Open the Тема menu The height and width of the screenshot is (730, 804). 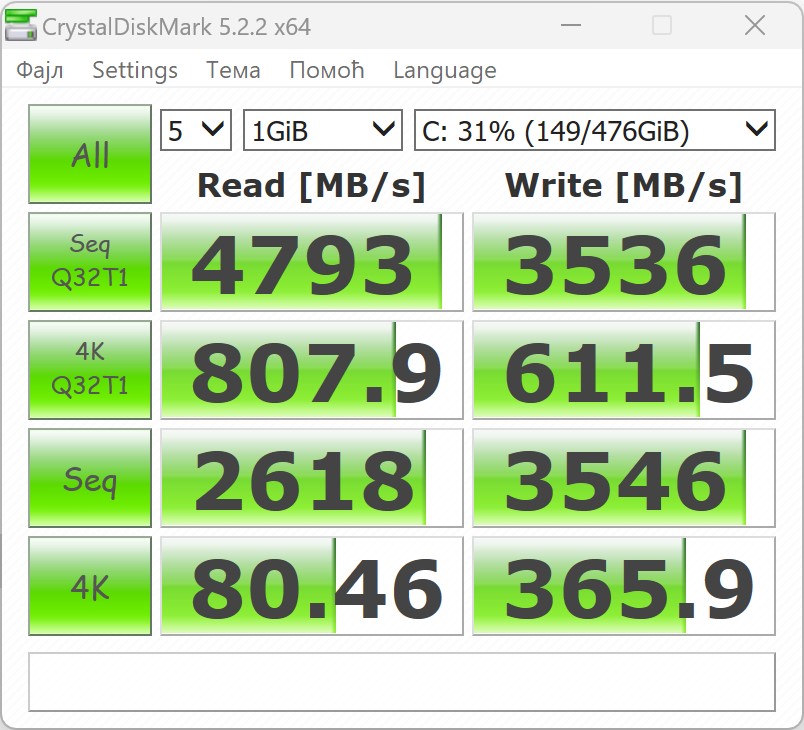tap(233, 70)
